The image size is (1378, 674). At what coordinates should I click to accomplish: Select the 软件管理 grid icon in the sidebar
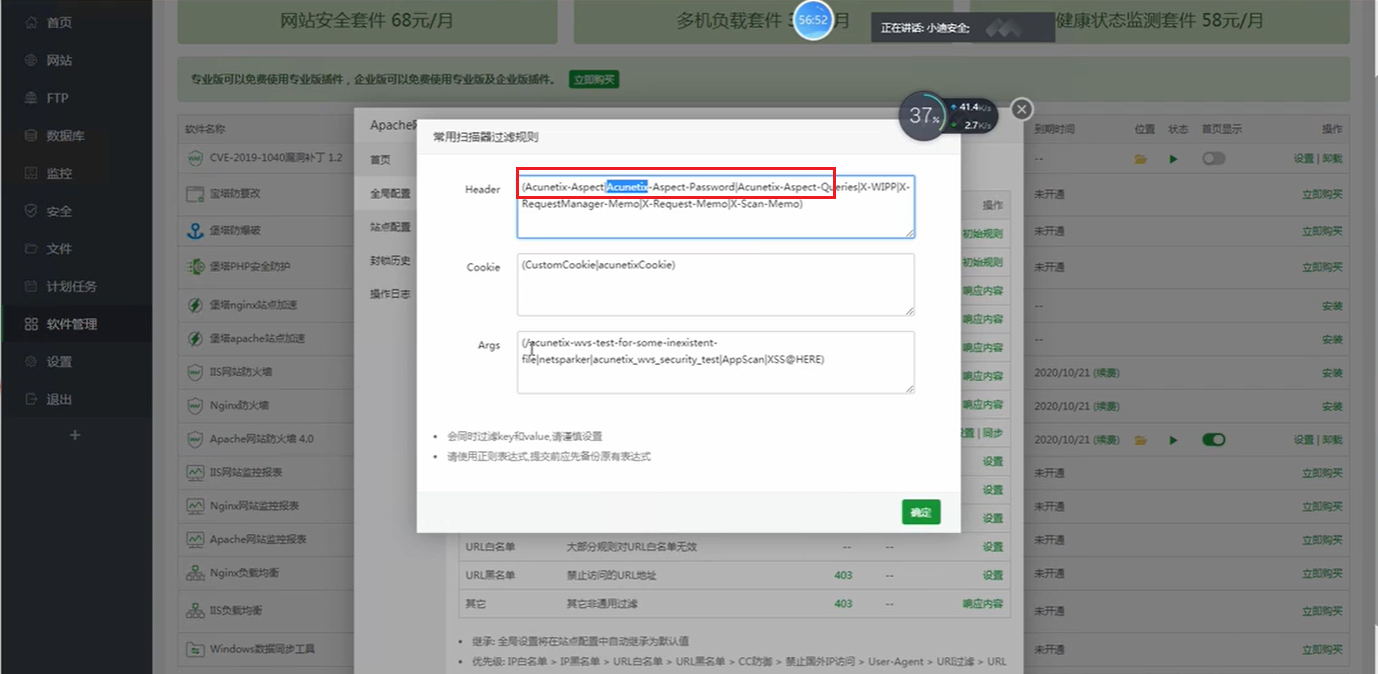(x=31, y=324)
